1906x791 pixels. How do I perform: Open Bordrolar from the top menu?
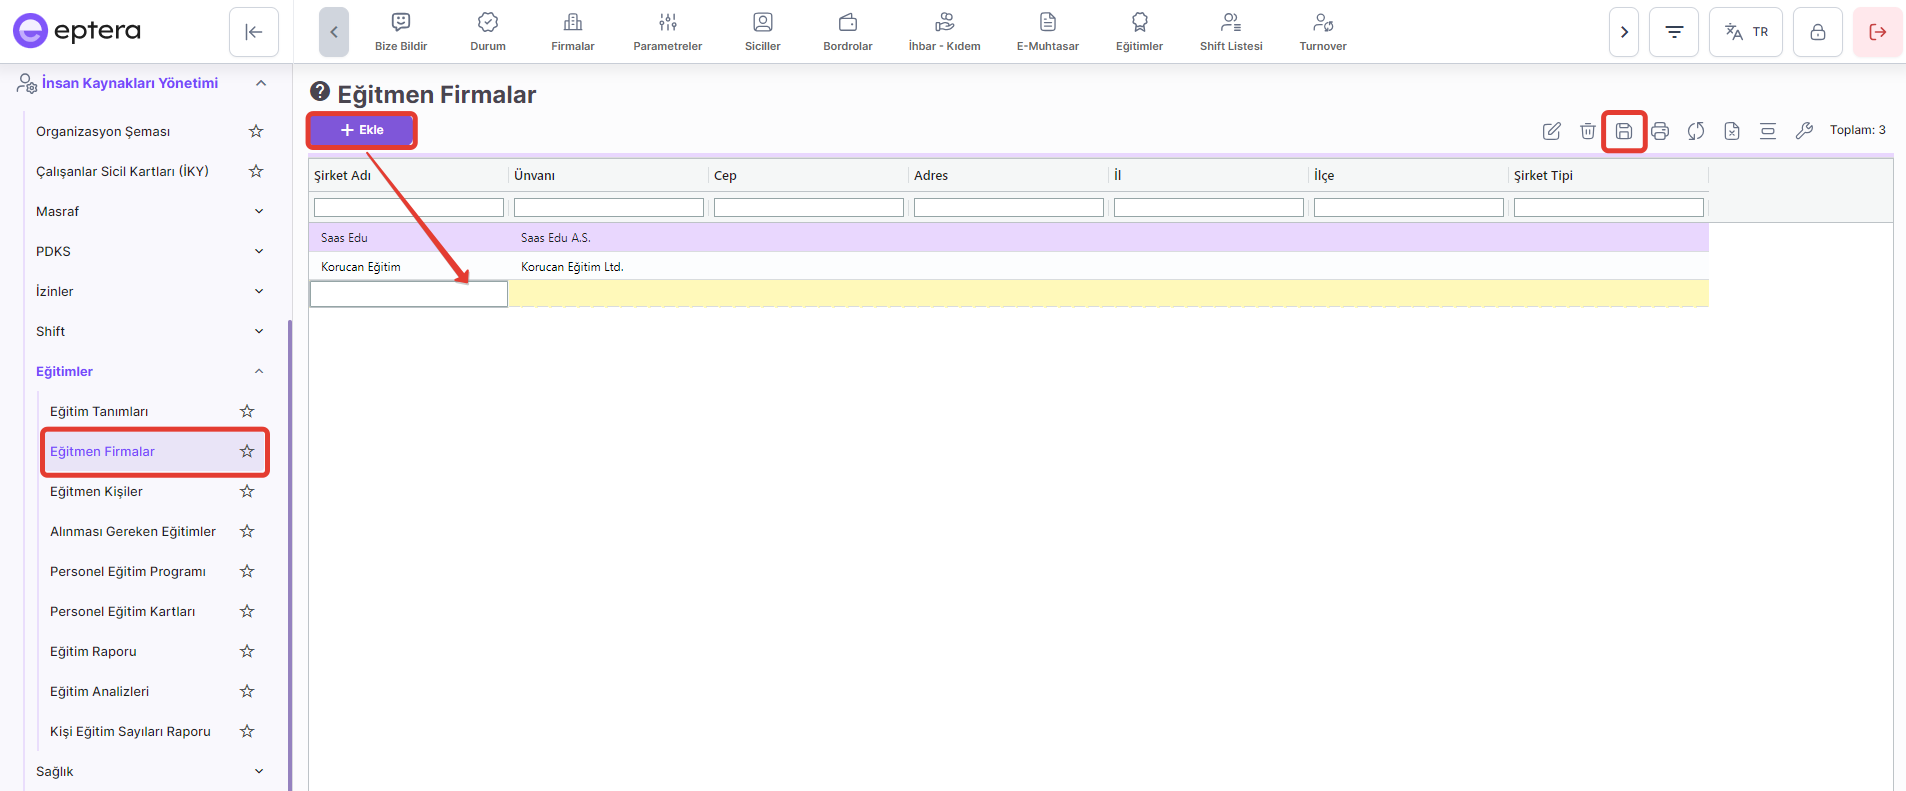tap(847, 32)
